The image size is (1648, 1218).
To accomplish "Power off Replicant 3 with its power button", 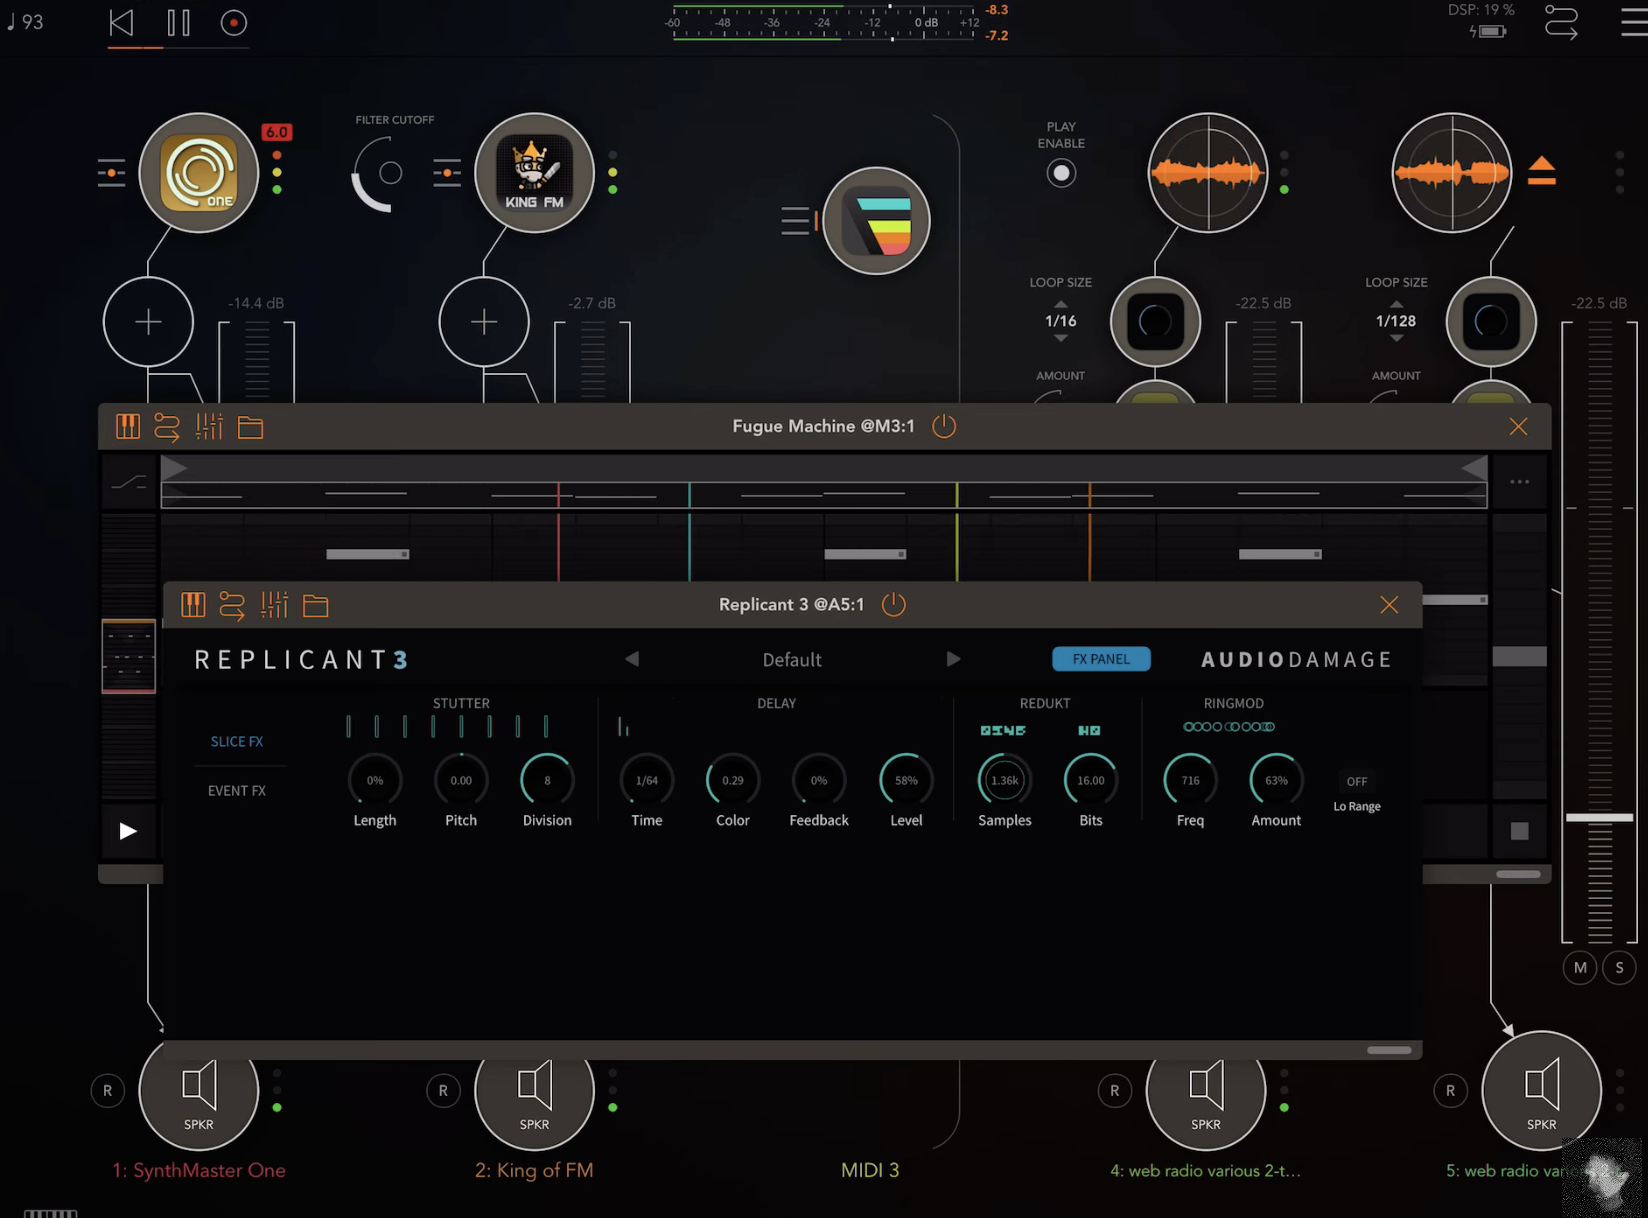I will (x=894, y=604).
